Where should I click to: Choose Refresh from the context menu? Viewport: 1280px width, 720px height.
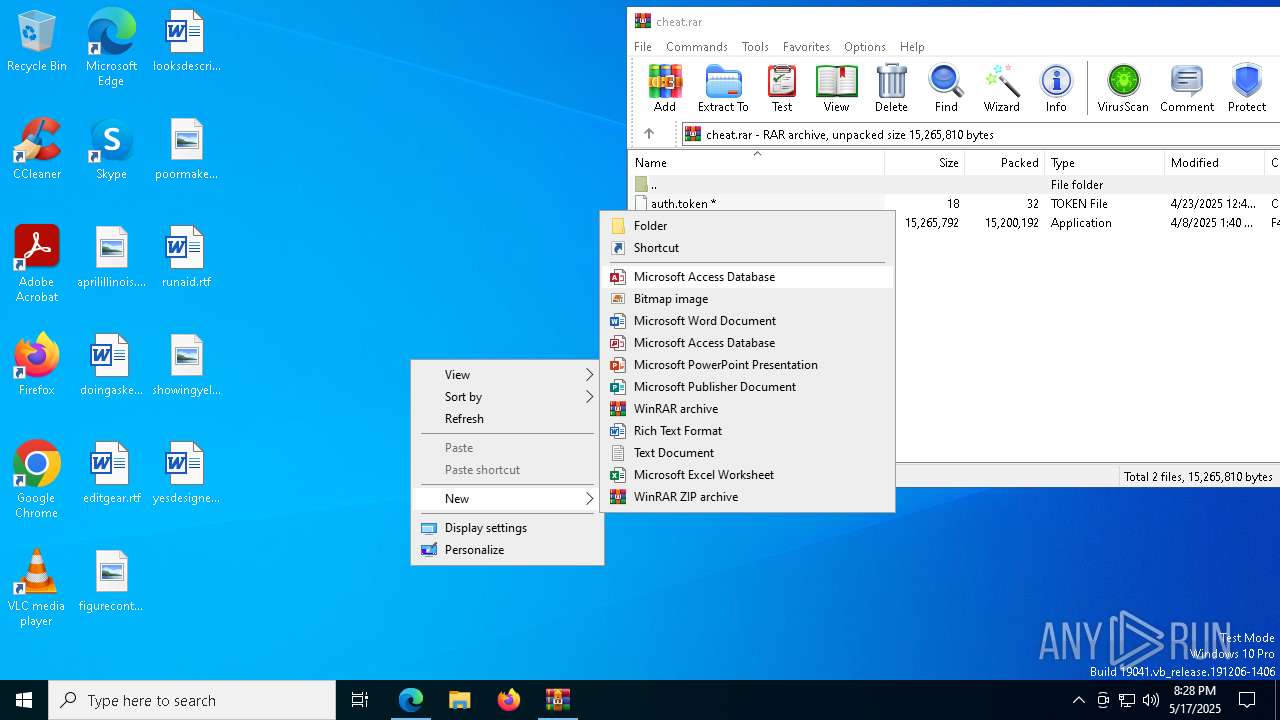(x=507, y=419)
